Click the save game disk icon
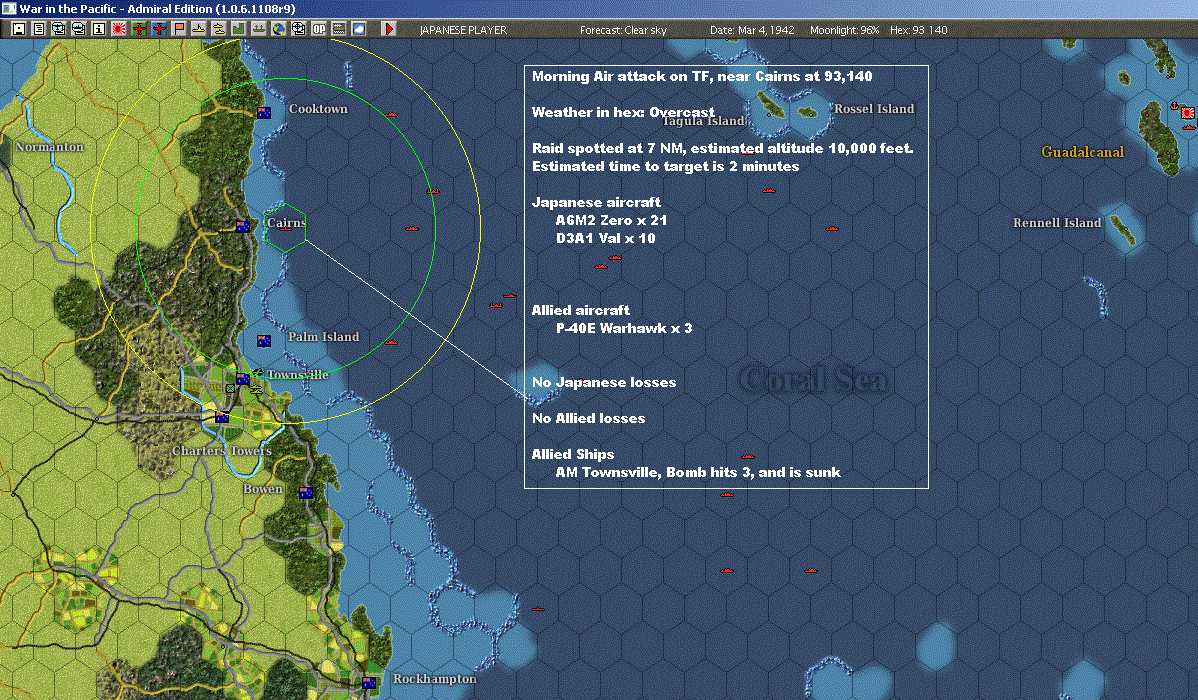The image size is (1198, 700). point(19,29)
